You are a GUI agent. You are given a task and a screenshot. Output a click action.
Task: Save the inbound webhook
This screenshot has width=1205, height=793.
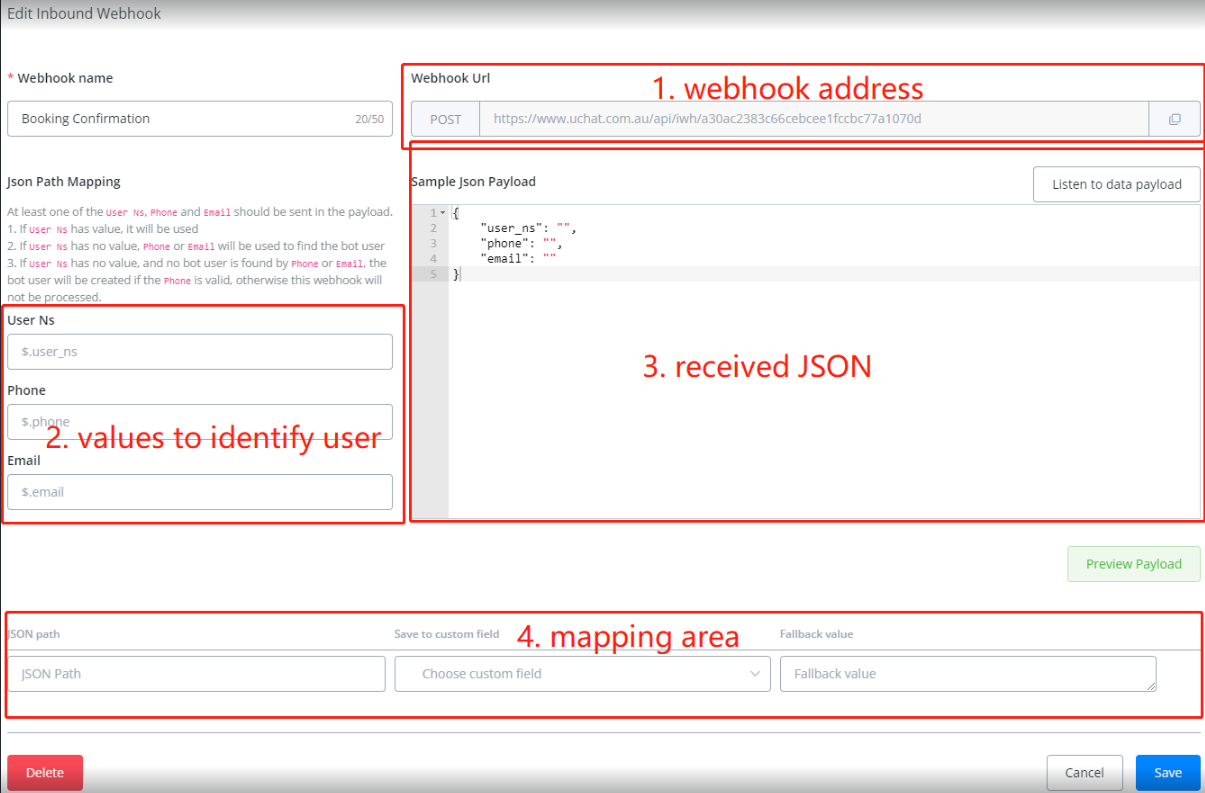click(x=1167, y=772)
